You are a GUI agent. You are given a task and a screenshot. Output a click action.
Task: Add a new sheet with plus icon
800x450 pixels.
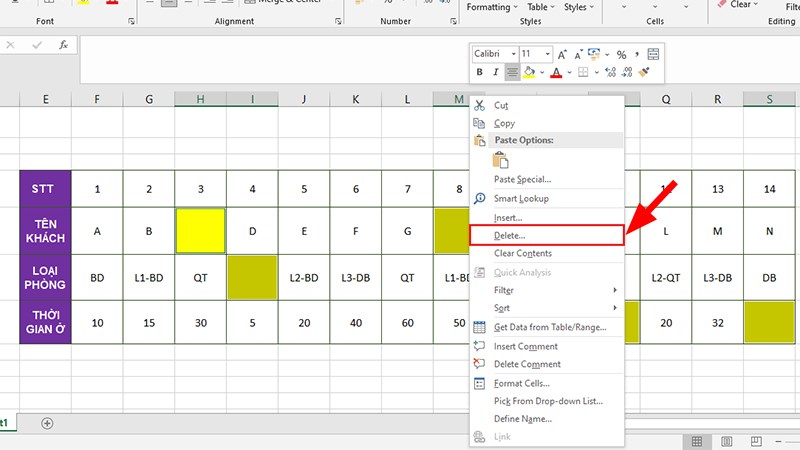(47, 423)
